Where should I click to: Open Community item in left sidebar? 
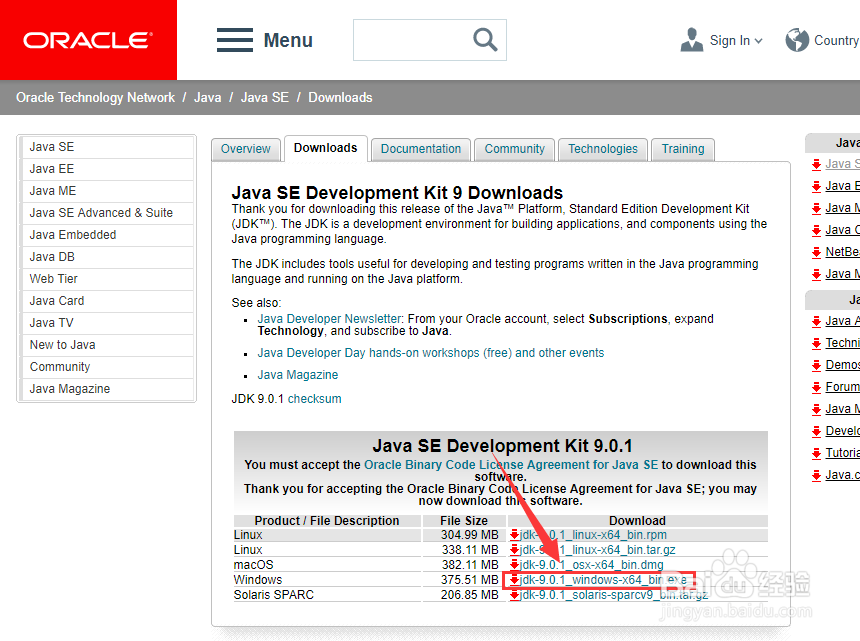coord(107,366)
